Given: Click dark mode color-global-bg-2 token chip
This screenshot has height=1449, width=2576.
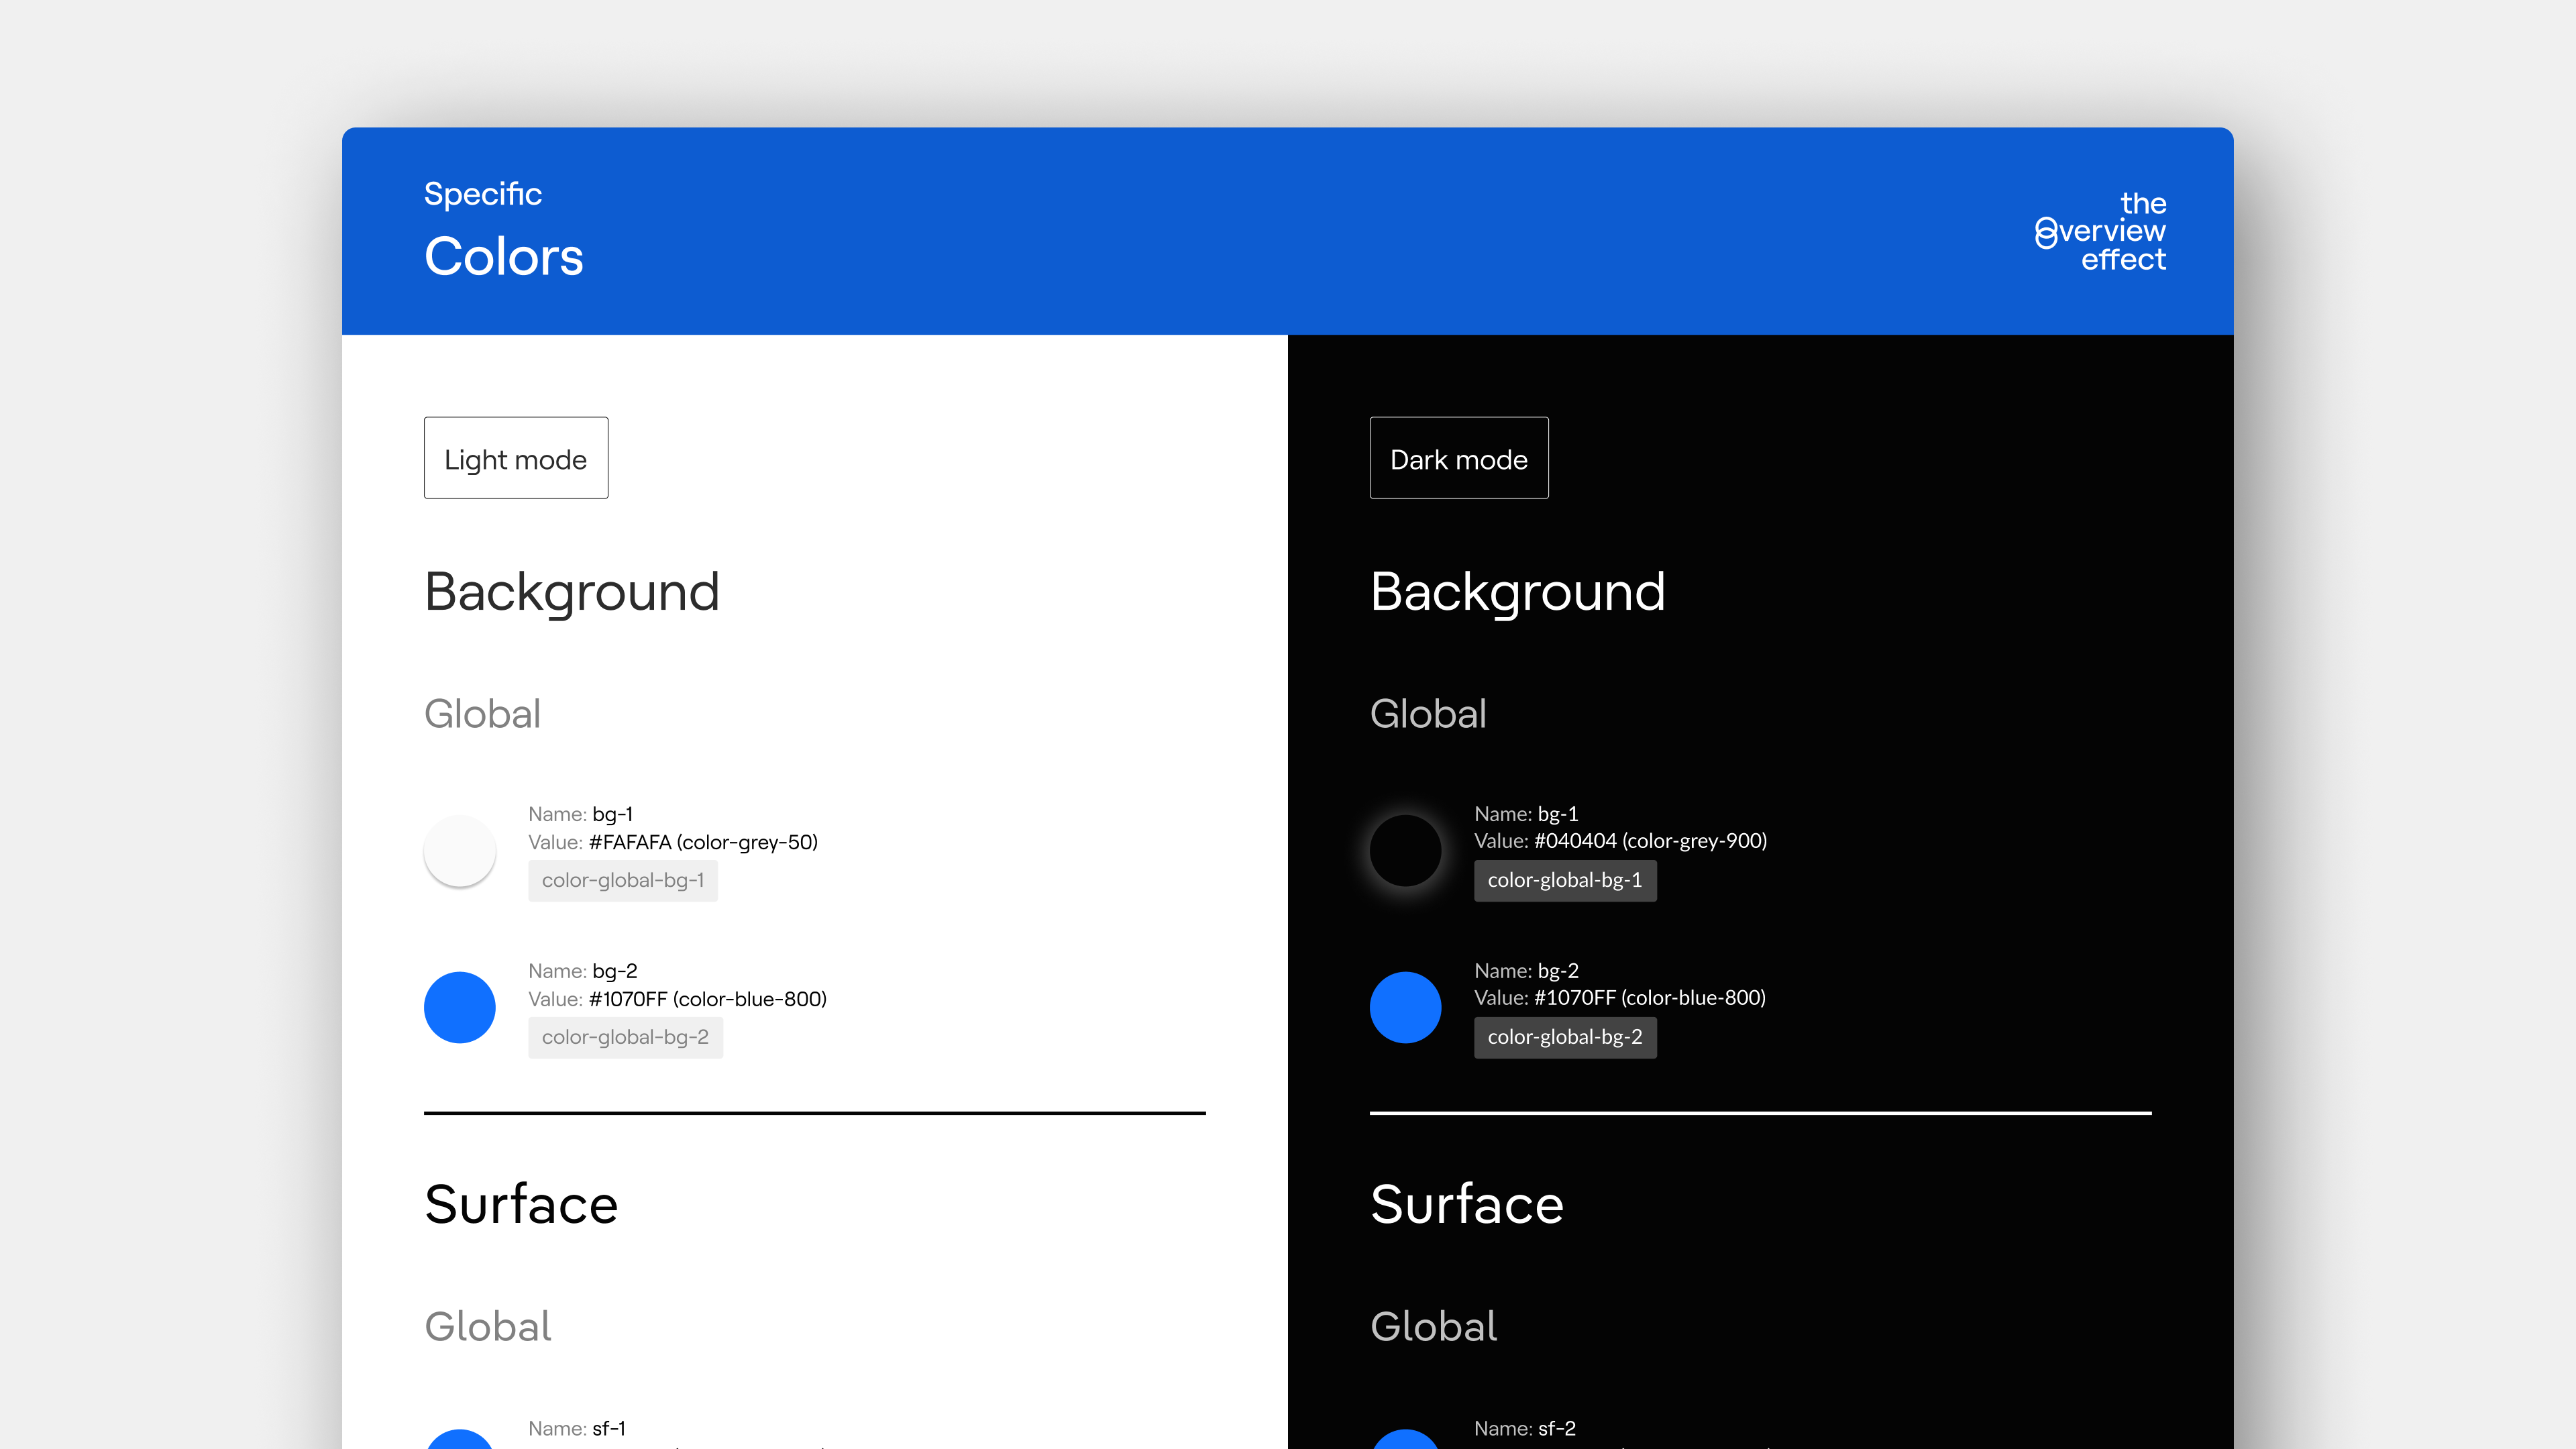Looking at the screenshot, I should [1564, 1037].
